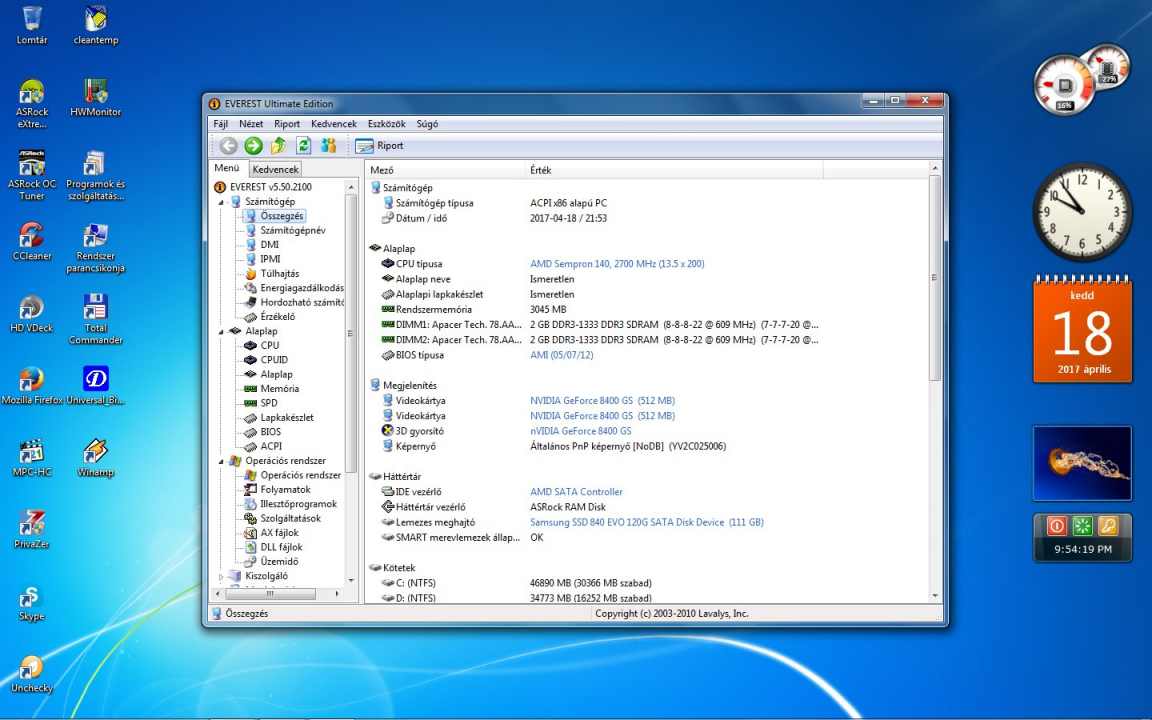Viewport: 1152px width, 720px height.
Task: Open the SPD tree item
Action: click(269, 403)
